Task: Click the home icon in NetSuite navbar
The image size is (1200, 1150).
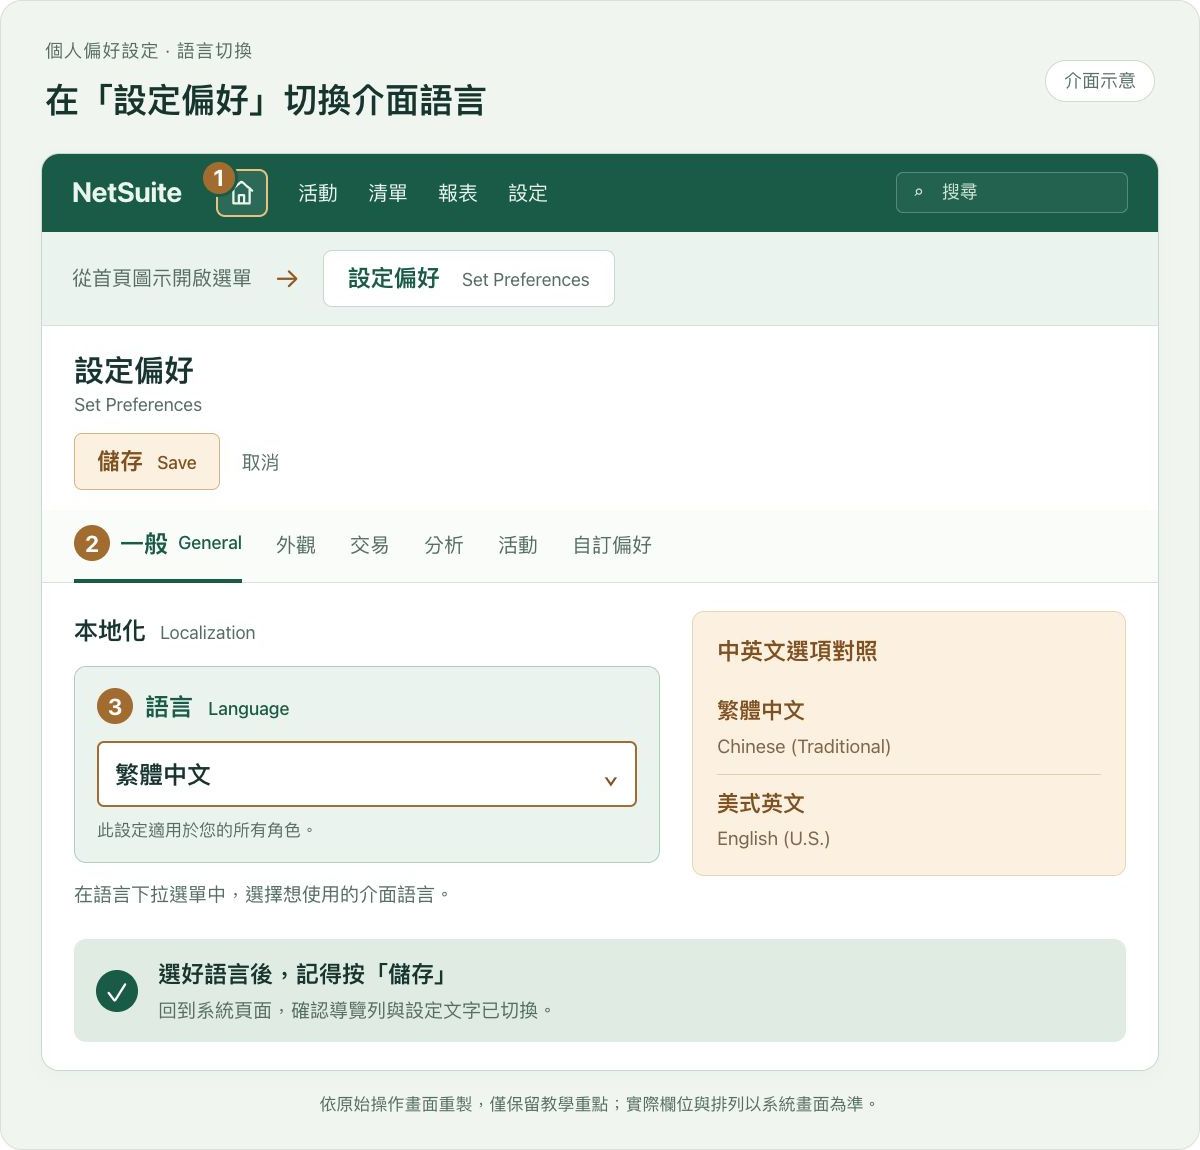Action: click(x=242, y=193)
